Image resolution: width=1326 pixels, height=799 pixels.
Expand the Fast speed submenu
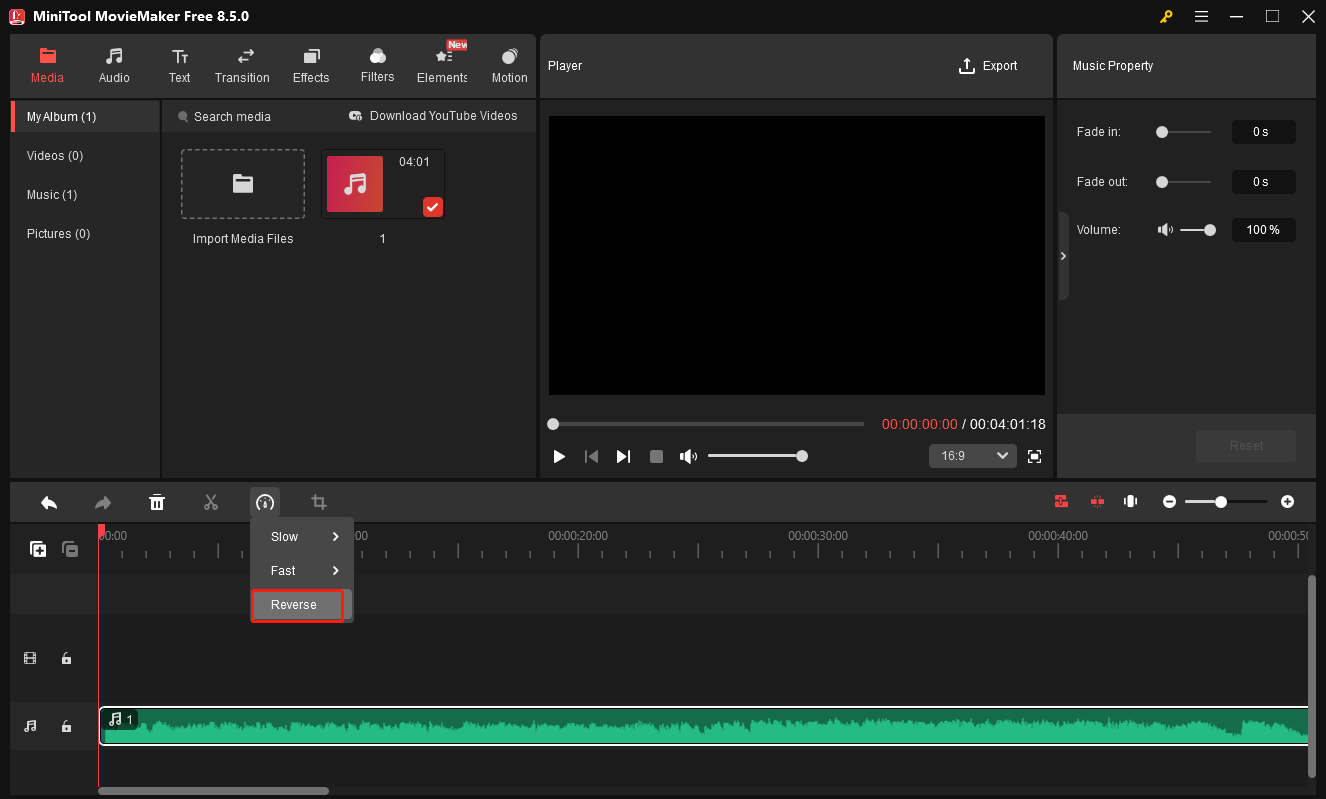[x=295, y=570]
